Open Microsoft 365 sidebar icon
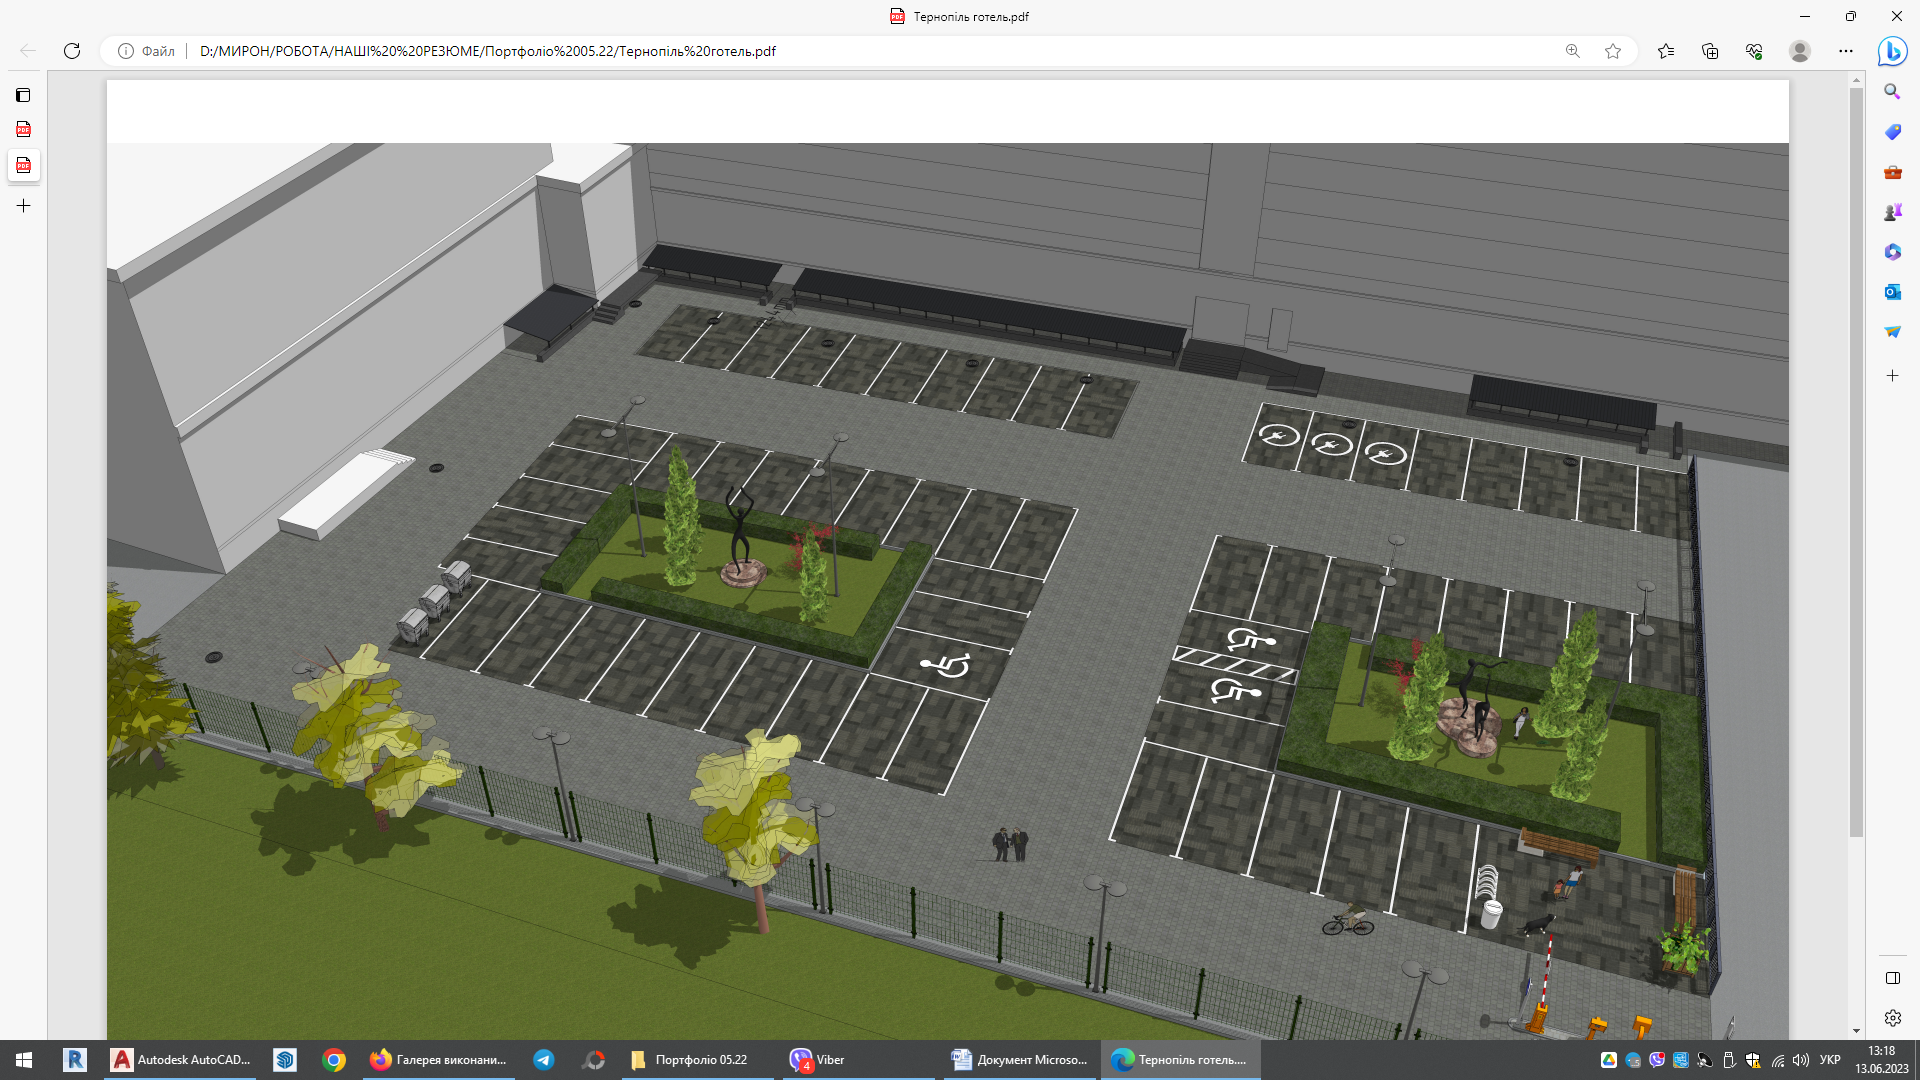This screenshot has width=1920, height=1080. (1892, 252)
